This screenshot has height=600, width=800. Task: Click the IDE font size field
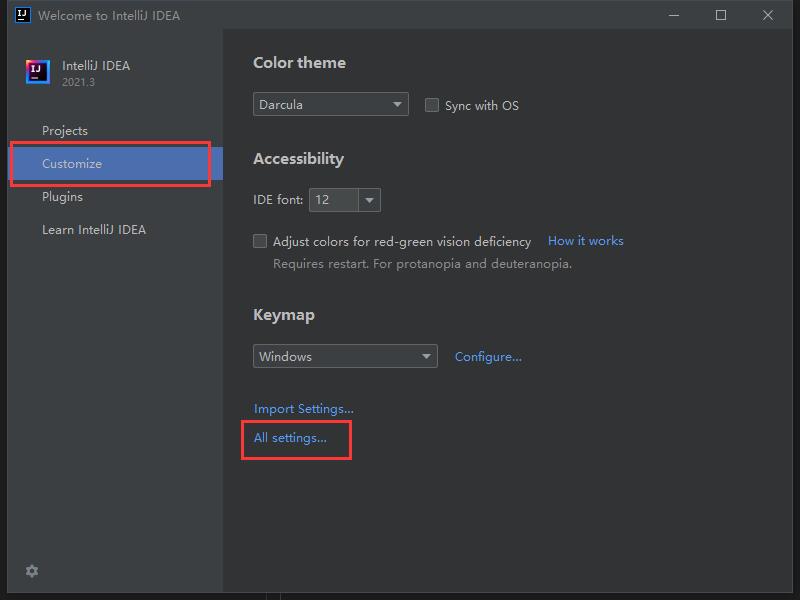point(334,199)
